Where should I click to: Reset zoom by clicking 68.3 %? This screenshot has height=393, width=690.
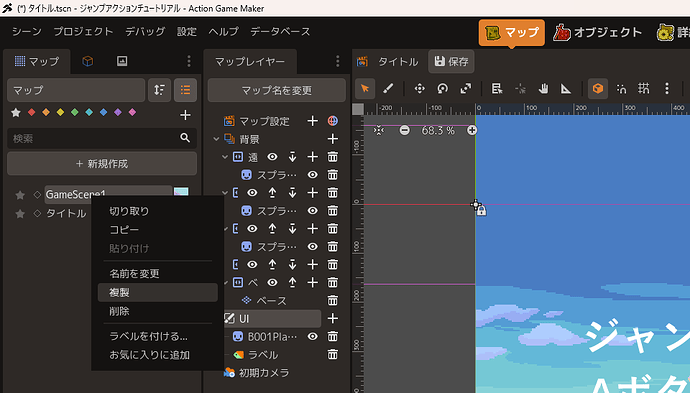(x=438, y=130)
